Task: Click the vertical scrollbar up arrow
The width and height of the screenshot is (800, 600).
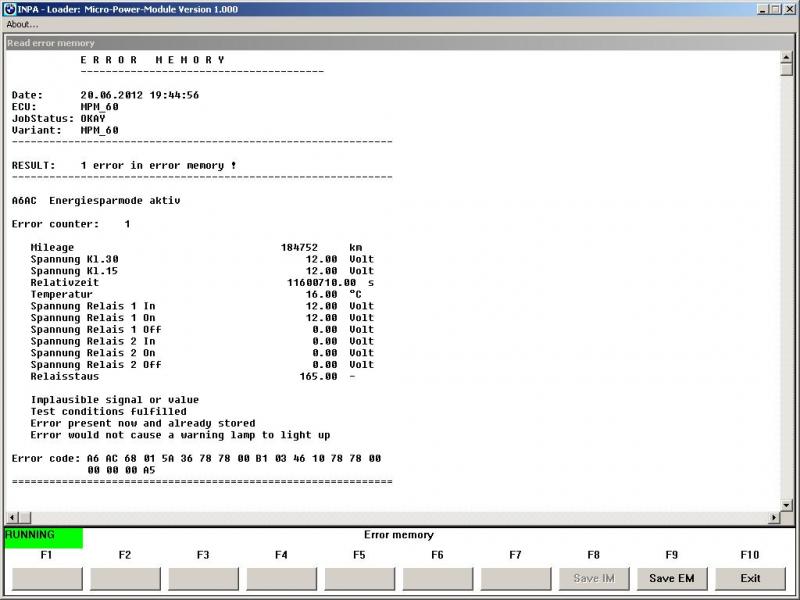Action: (786, 57)
